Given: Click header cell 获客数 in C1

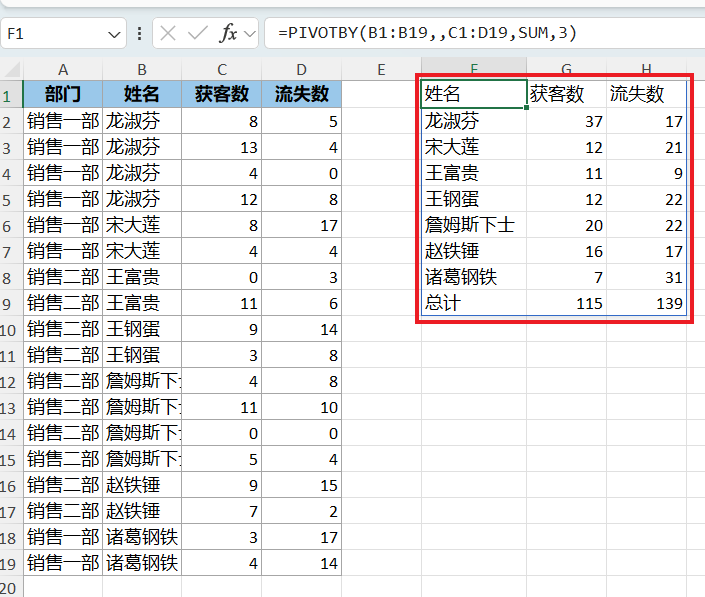Looking at the screenshot, I should [222, 94].
